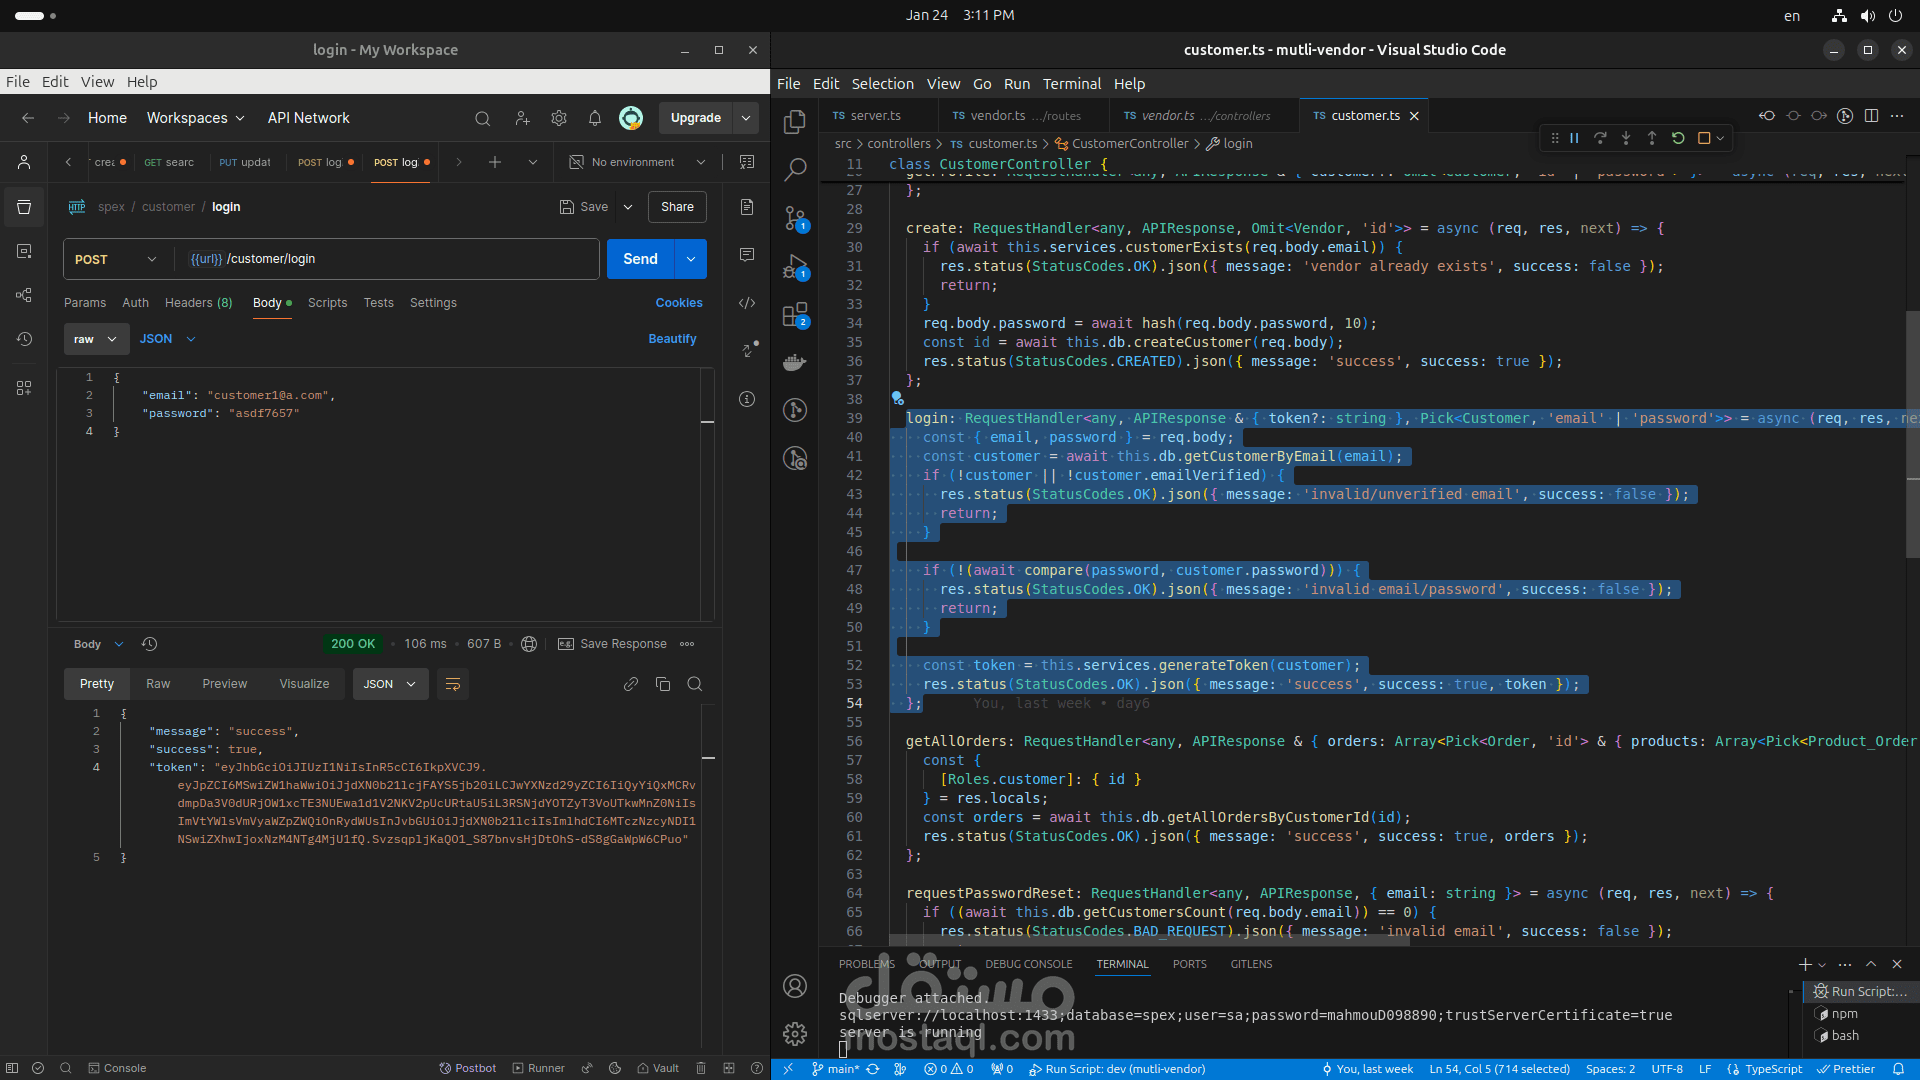
Task: Pause the debugger in debug toolbar
Action: click(1574, 138)
